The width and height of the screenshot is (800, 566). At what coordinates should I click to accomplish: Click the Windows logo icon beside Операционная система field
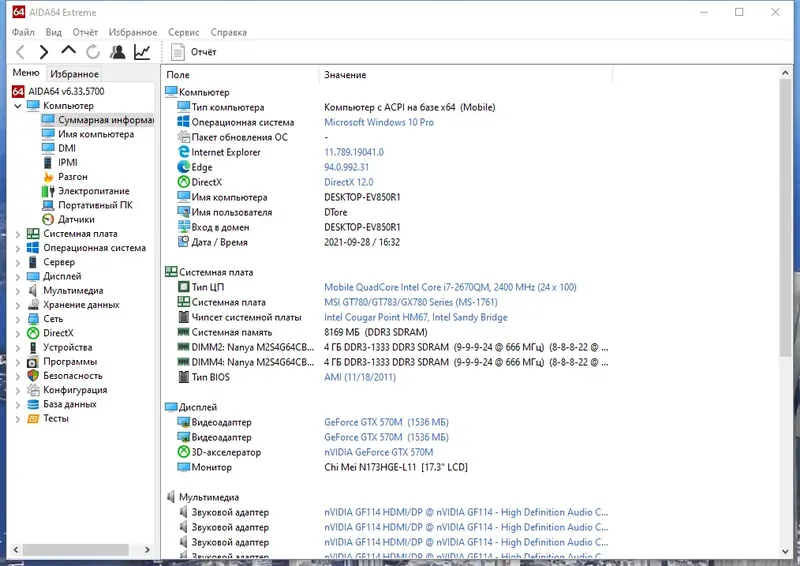tap(183, 122)
